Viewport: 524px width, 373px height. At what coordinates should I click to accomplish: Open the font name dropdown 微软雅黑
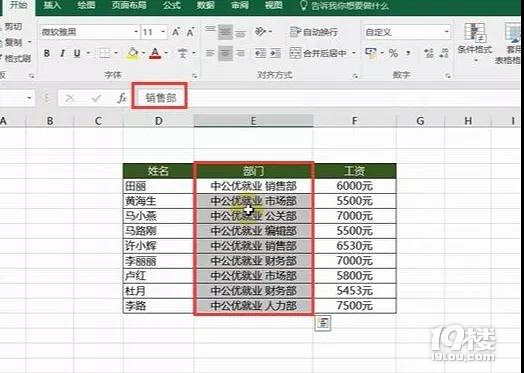[x=90, y=32]
